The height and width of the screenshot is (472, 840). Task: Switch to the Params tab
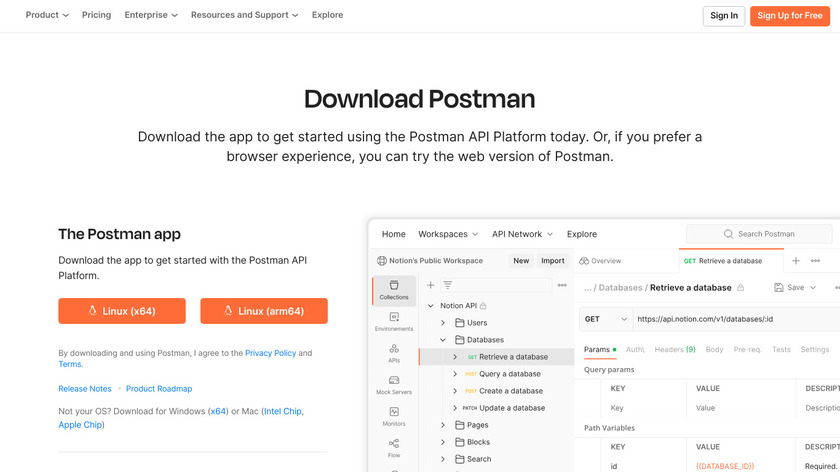pos(599,349)
